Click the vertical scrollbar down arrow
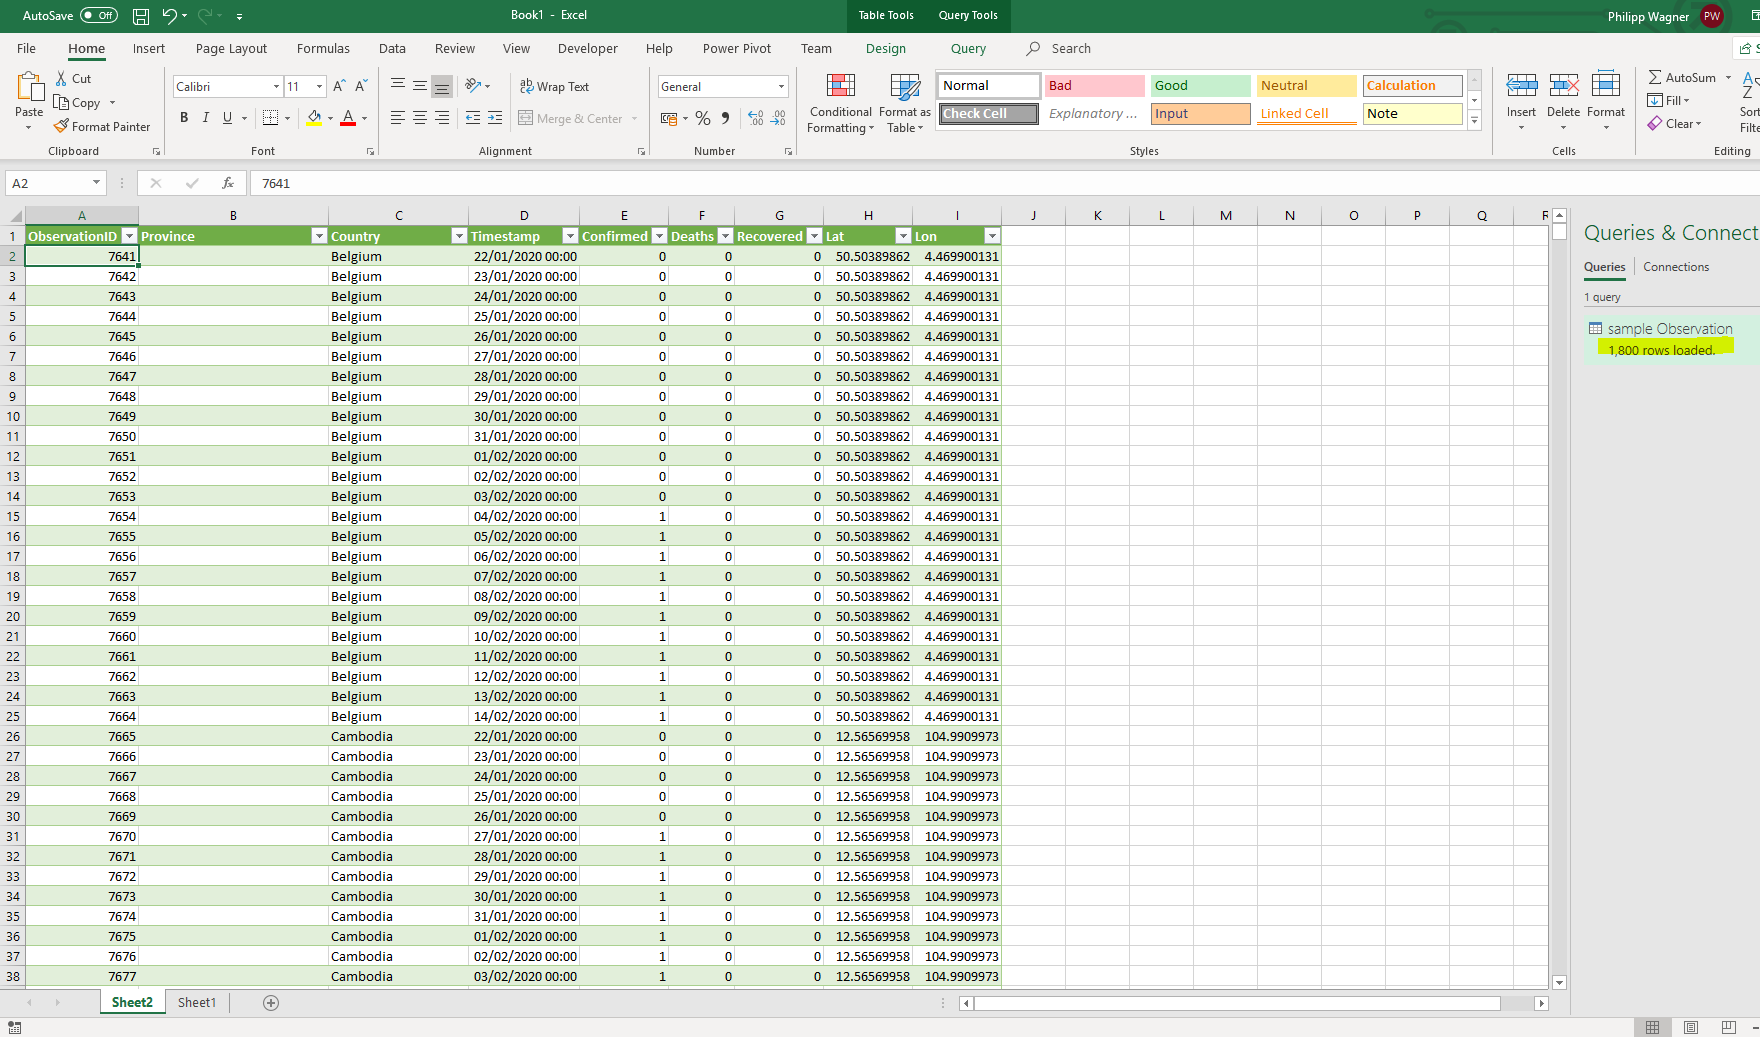 tap(1559, 983)
